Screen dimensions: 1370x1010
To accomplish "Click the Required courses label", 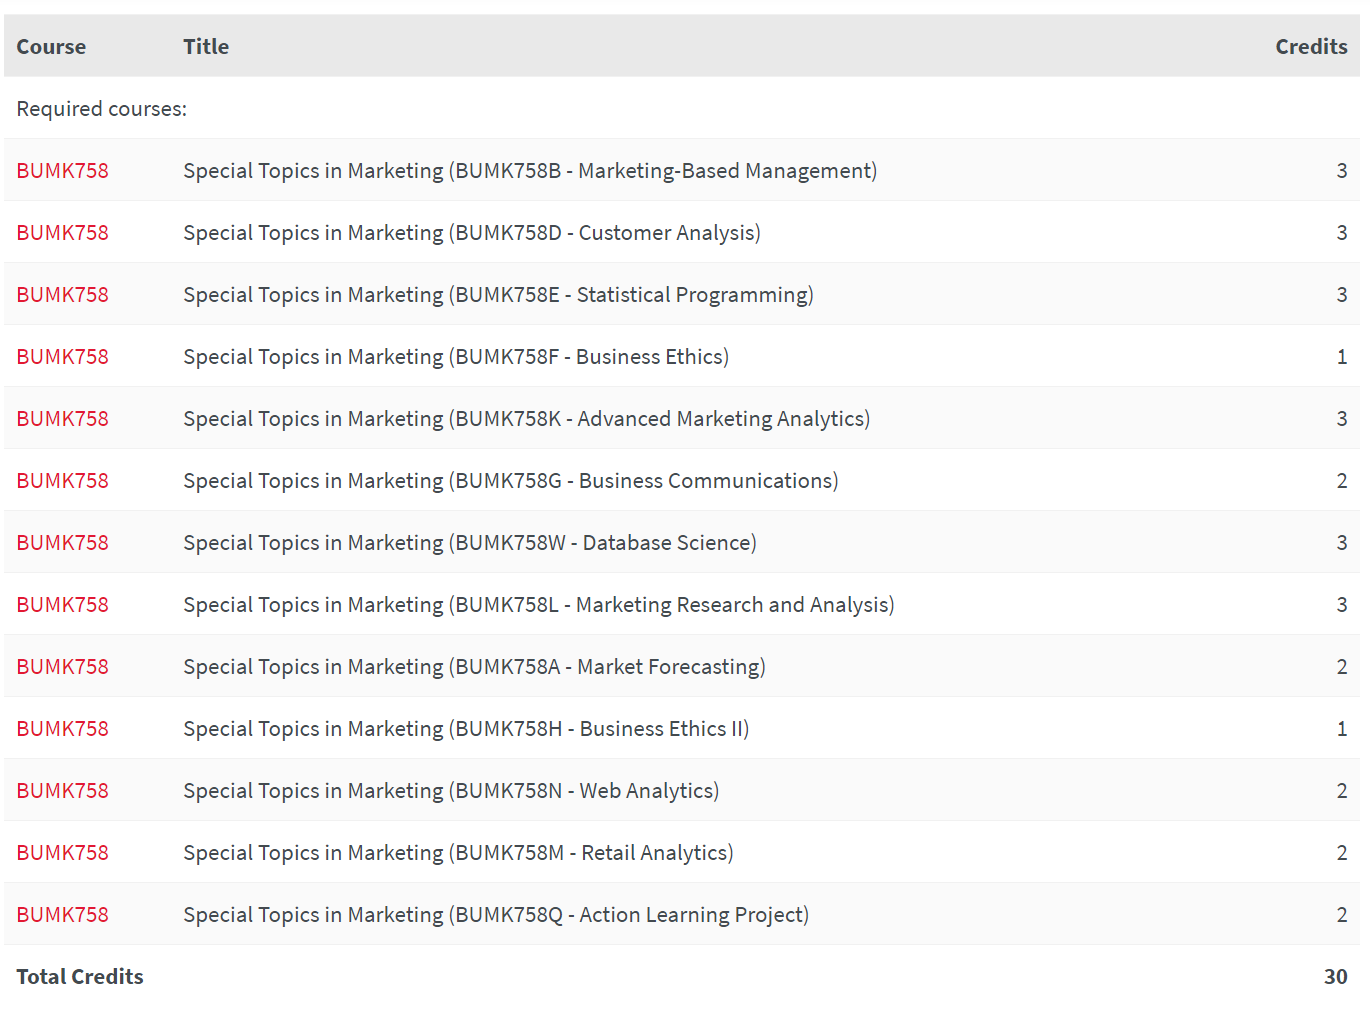I will click(x=101, y=109).
